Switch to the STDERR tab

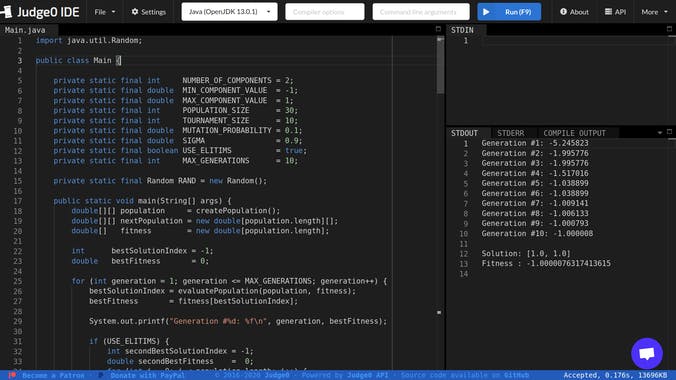[x=510, y=133]
